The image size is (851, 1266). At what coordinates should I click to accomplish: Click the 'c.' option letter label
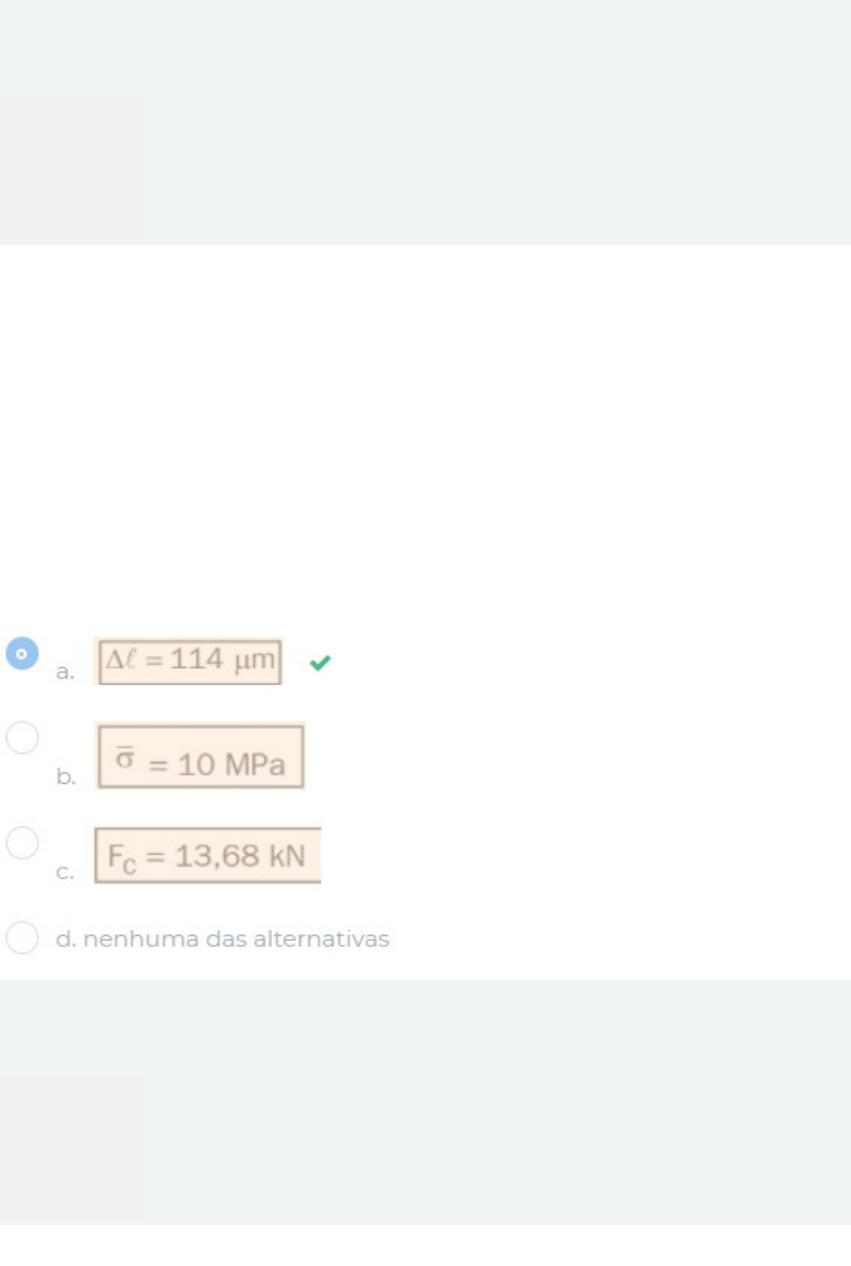[65, 873]
